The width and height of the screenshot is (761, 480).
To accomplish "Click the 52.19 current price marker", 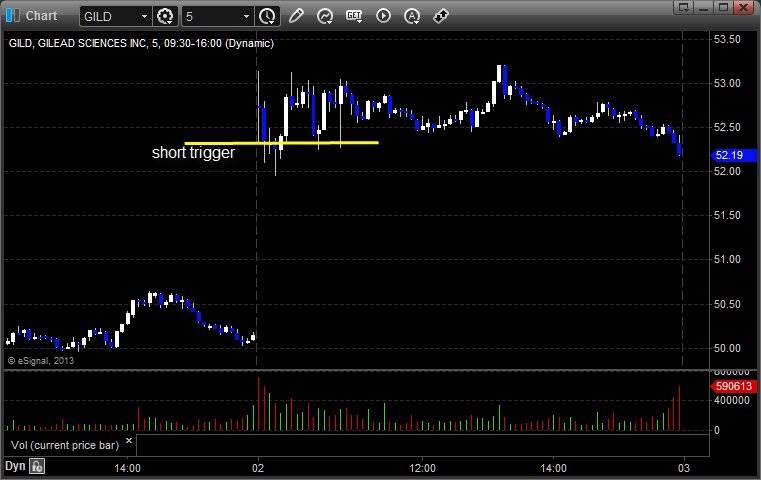I will pyautogui.click(x=733, y=155).
